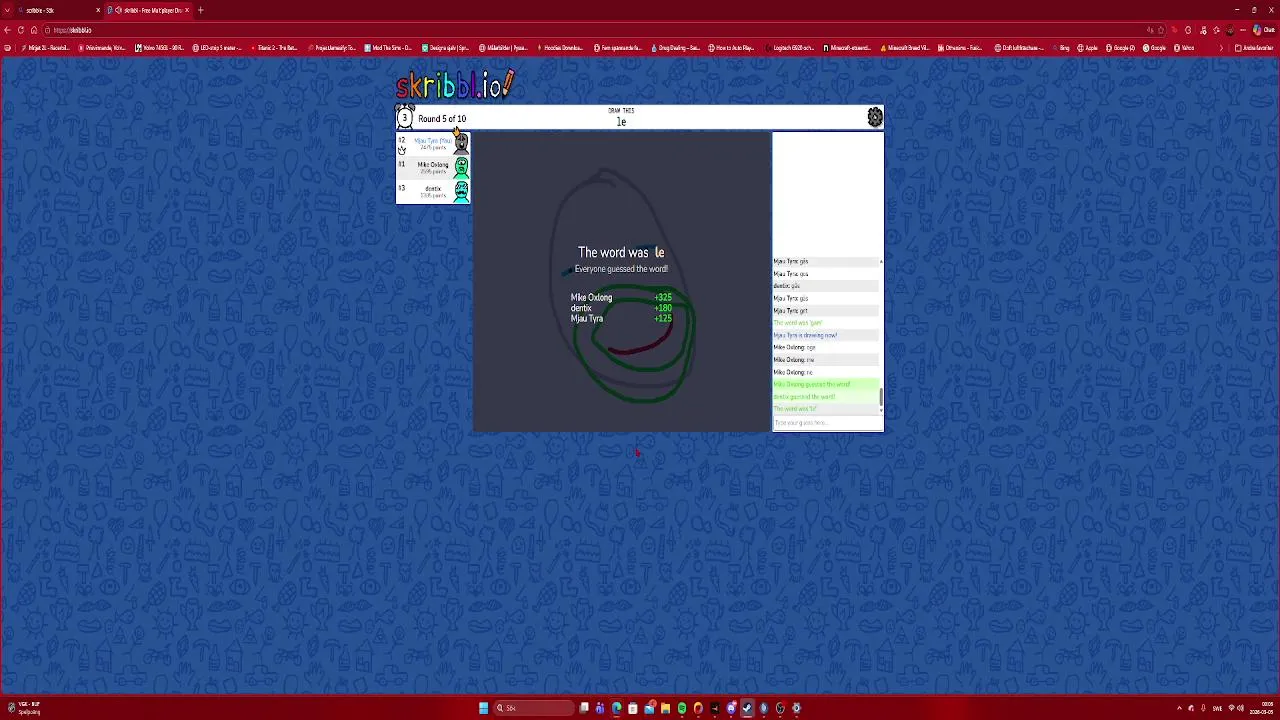Close the first browser tab
Viewport: 1280px width, 720px height.
[x=98, y=10]
